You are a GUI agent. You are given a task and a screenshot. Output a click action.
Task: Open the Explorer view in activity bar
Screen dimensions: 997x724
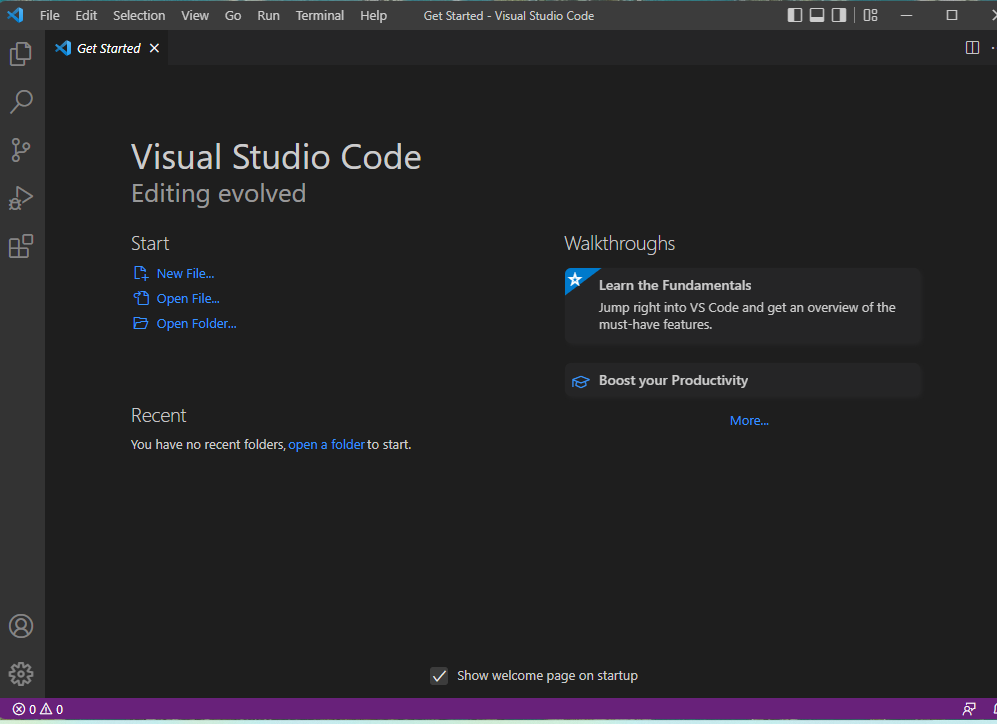tap(21, 53)
